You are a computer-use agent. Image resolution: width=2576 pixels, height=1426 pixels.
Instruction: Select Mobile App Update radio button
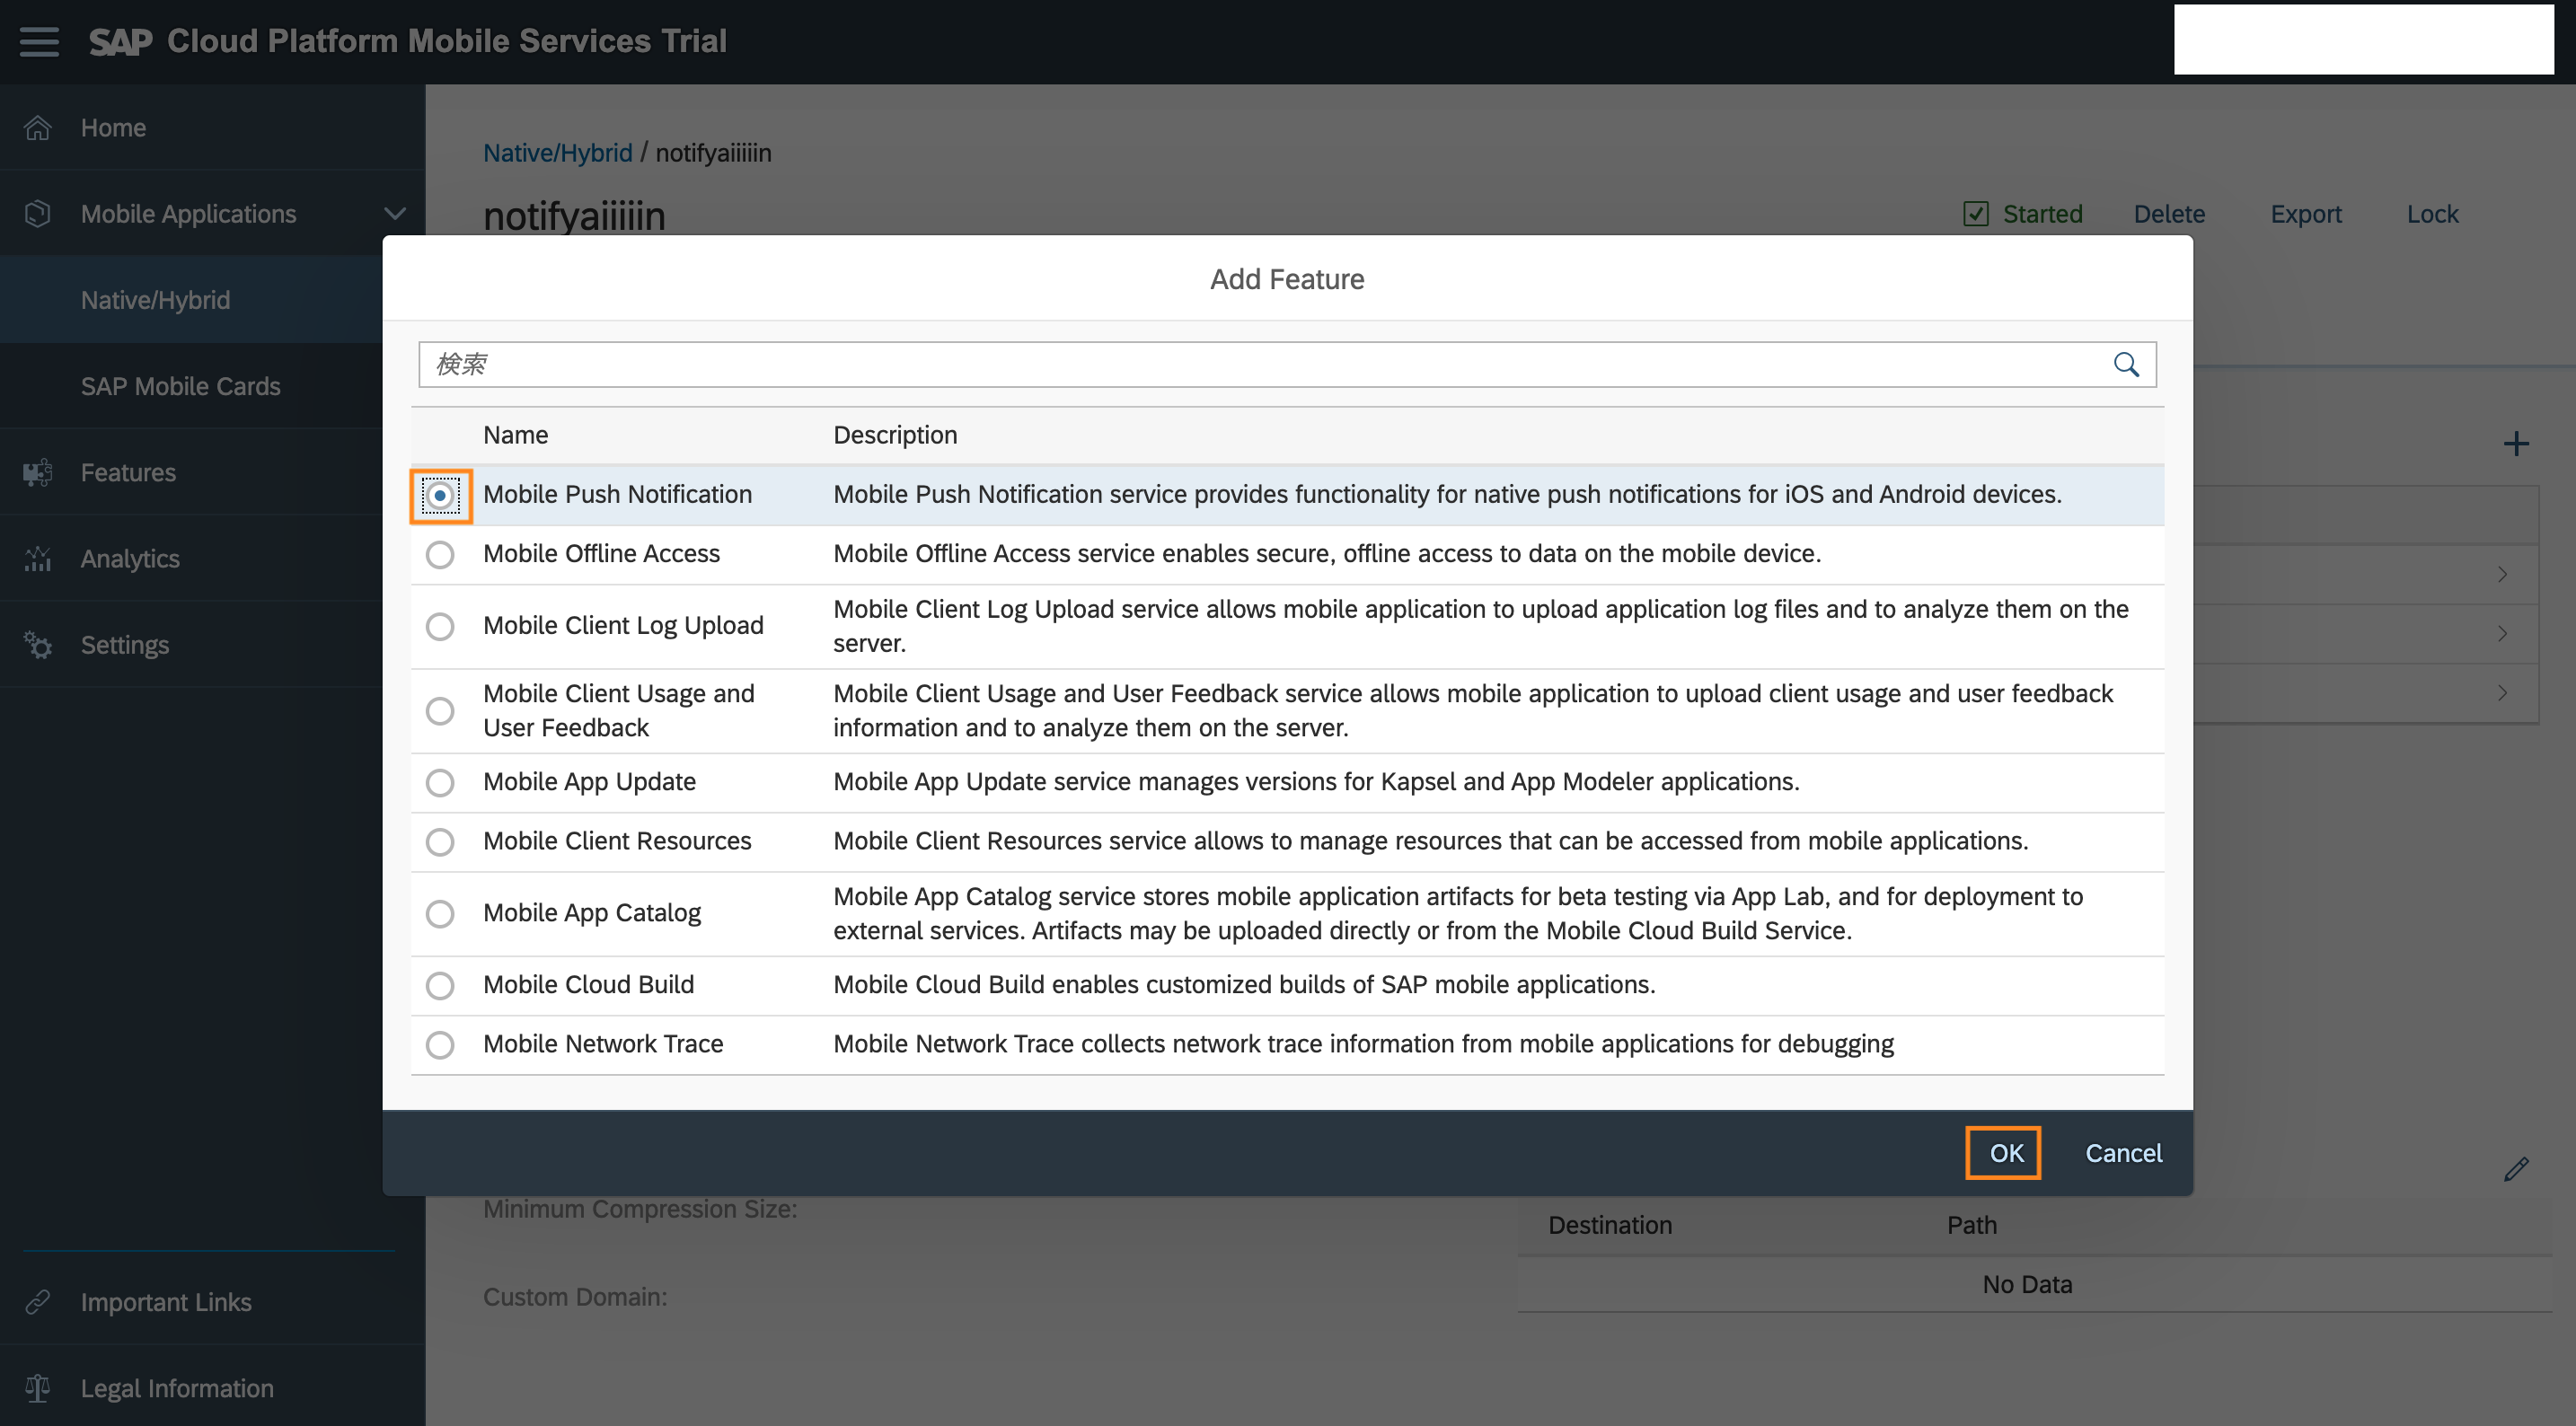point(440,783)
